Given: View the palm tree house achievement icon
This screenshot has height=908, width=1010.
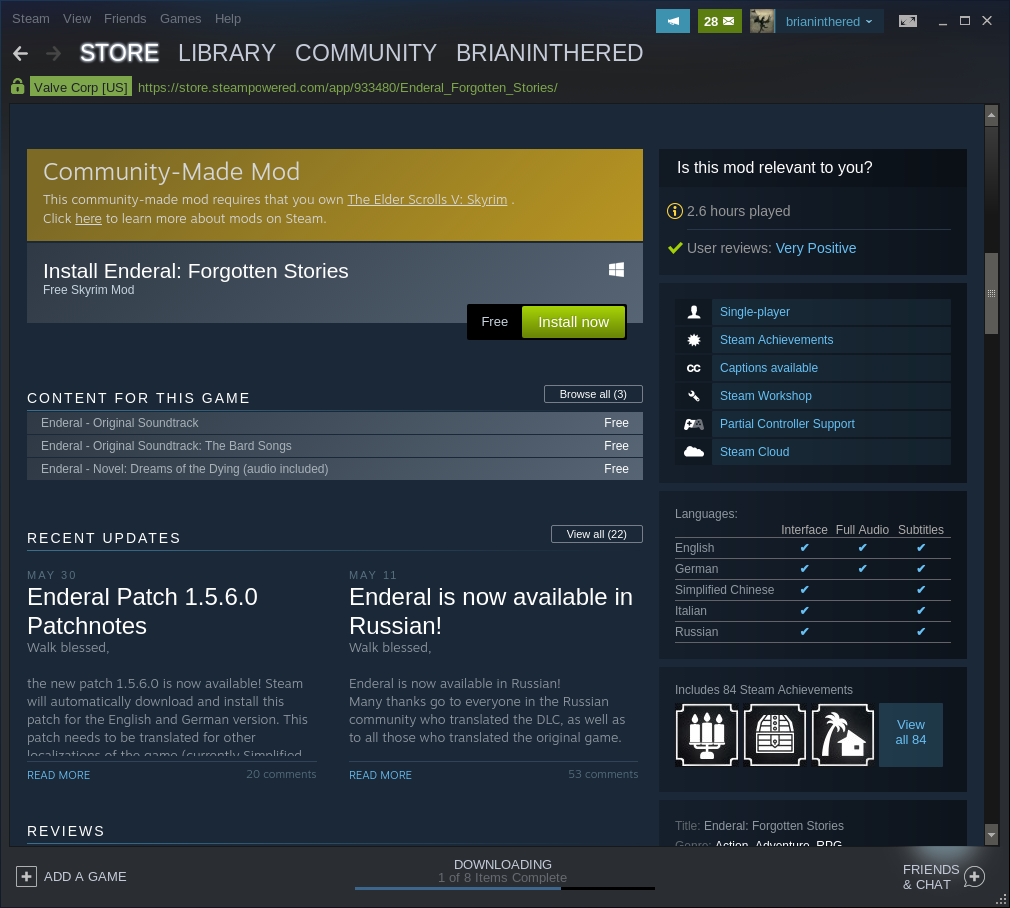Looking at the screenshot, I should coord(843,735).
